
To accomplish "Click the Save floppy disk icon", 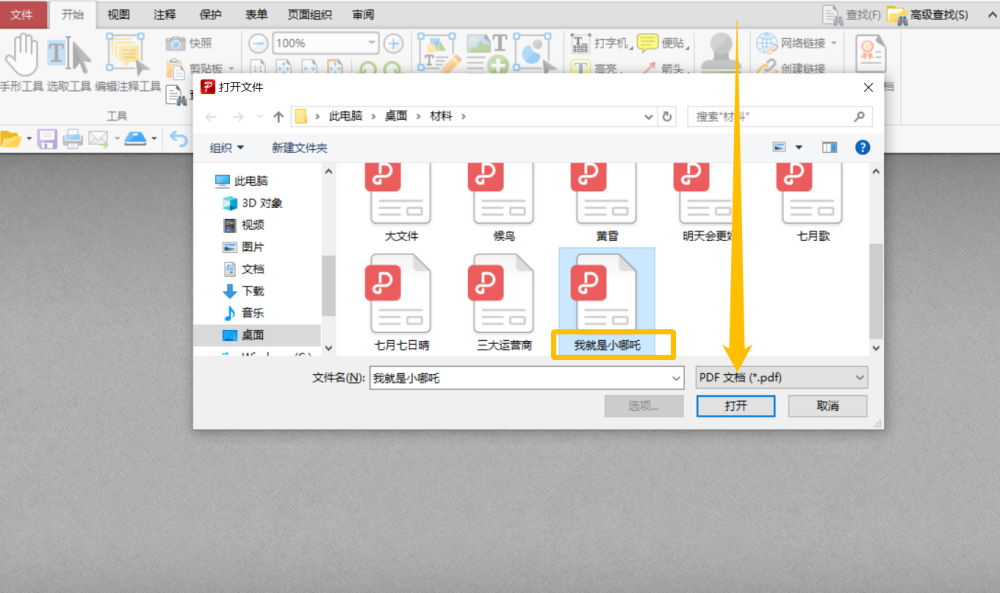I will (x=47, y=138).
